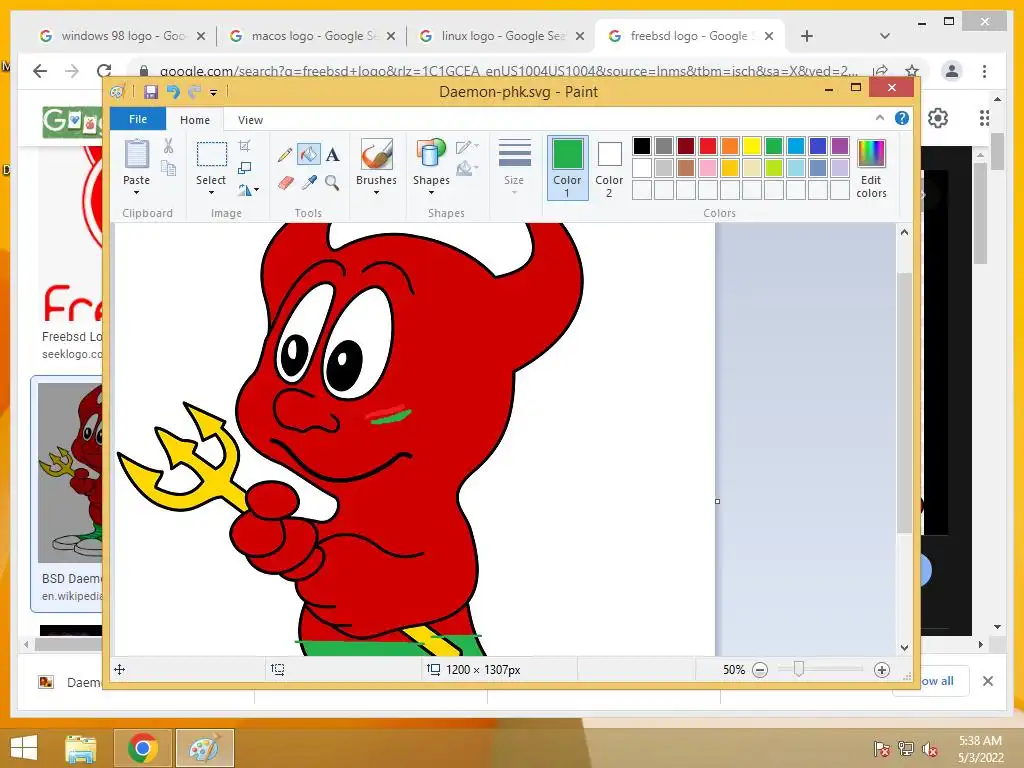Click the Shapes gallery icon

[431, 155]
